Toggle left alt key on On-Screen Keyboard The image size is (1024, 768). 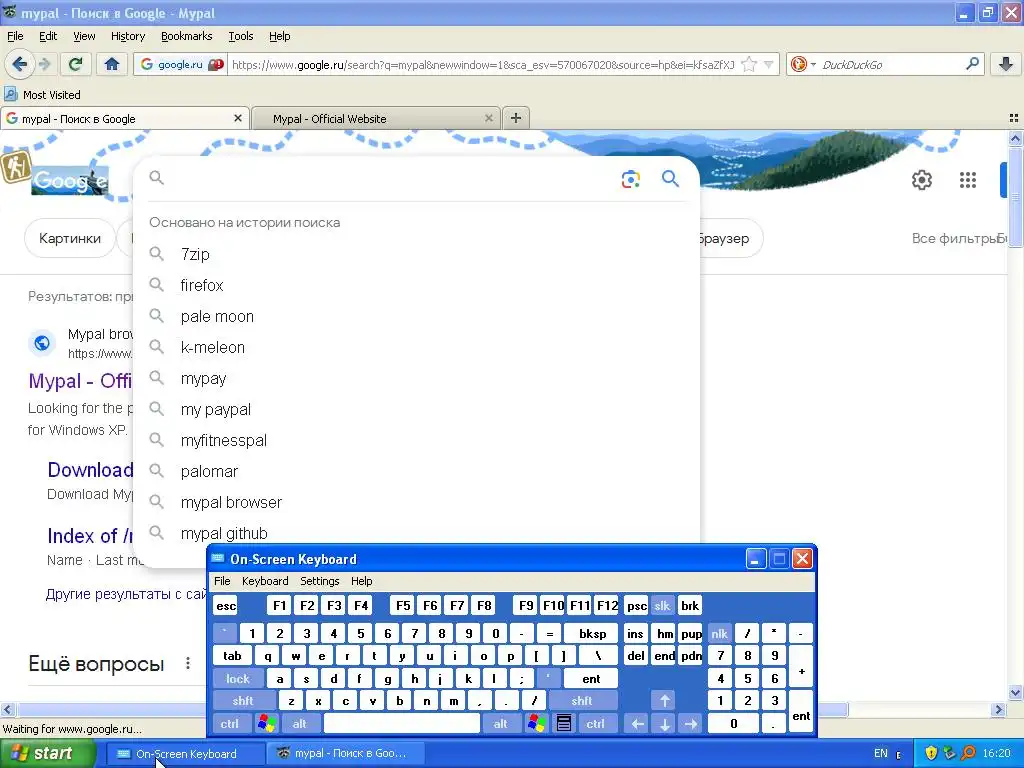tap(300, 724)
